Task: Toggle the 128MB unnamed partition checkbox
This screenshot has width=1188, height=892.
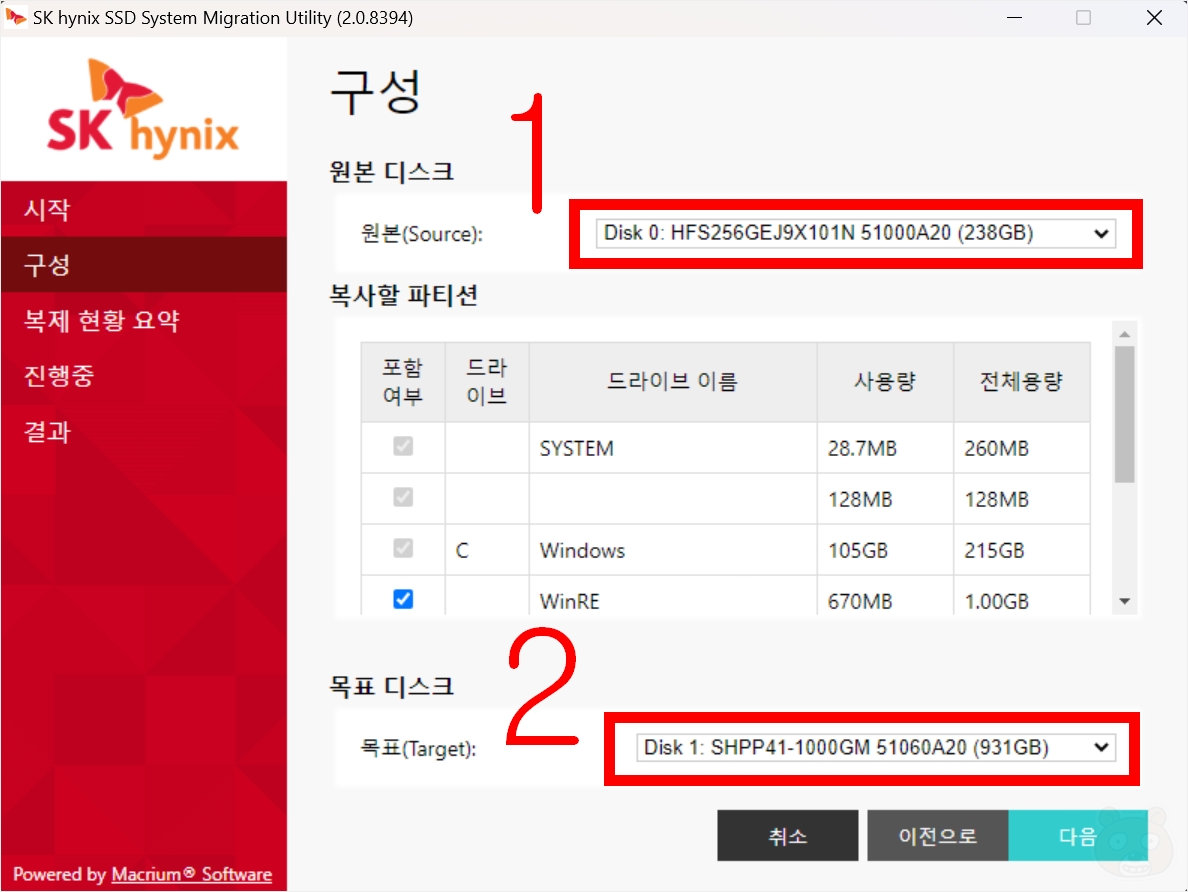Action: pos(403,497)
